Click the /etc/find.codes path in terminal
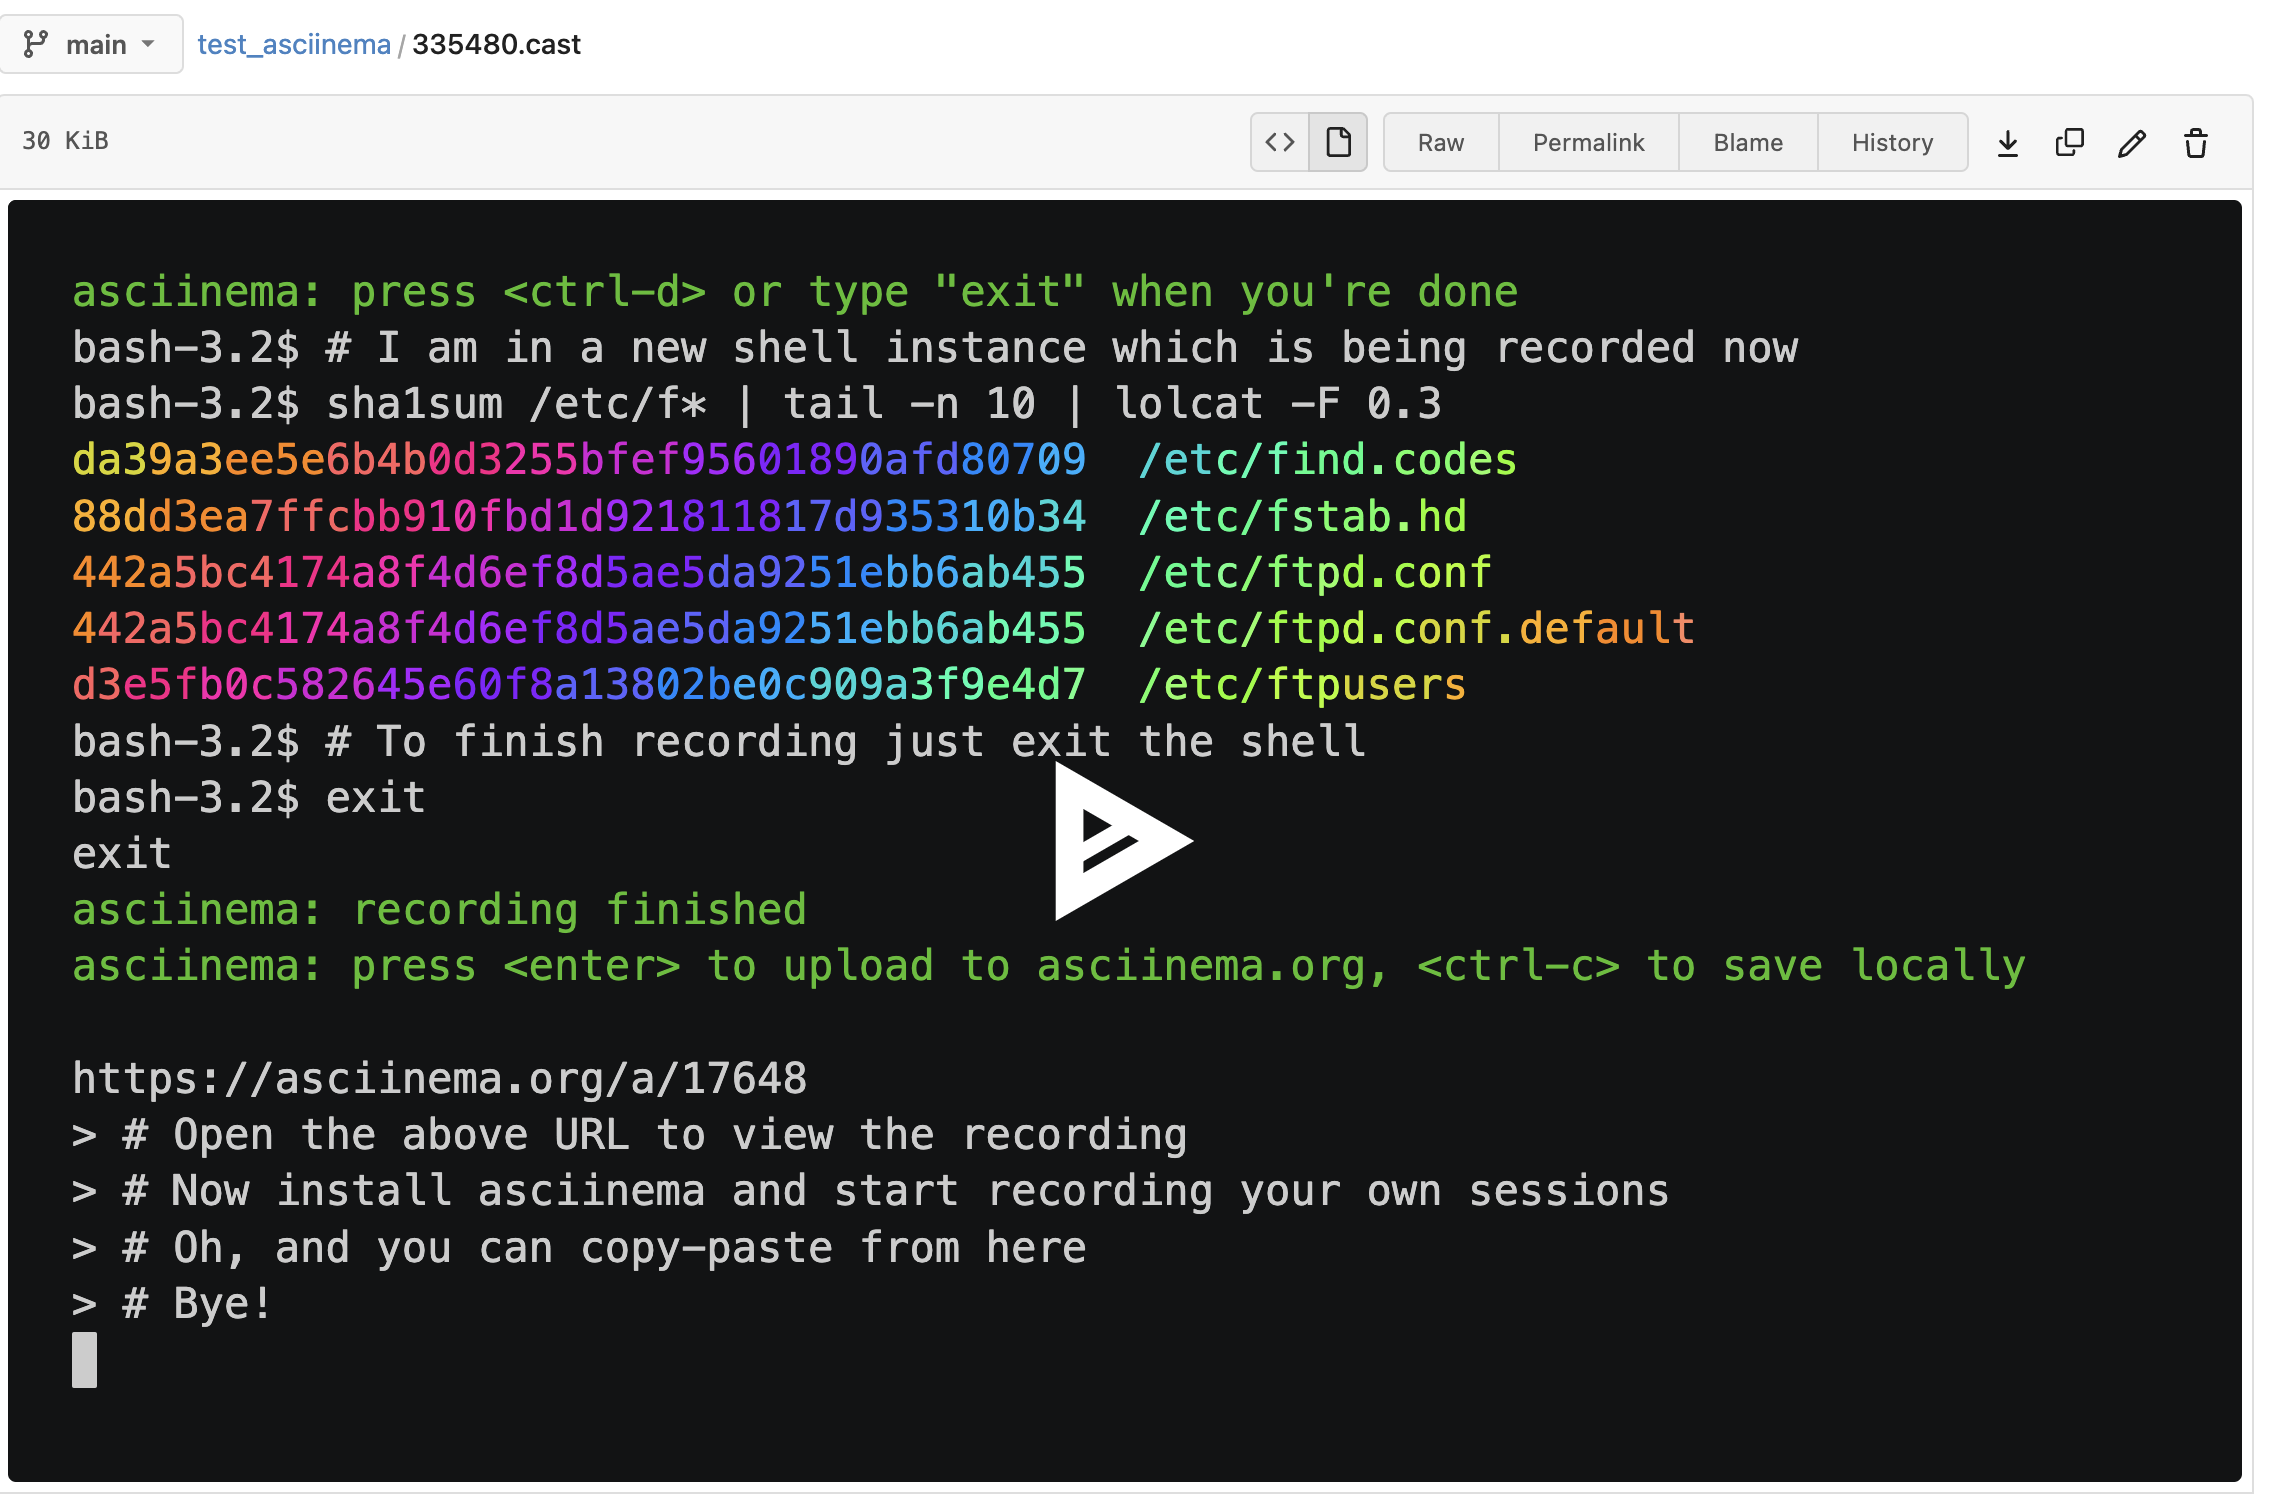The width and height of the screenshot is (2274, 1500). (x=1327, y=460)
